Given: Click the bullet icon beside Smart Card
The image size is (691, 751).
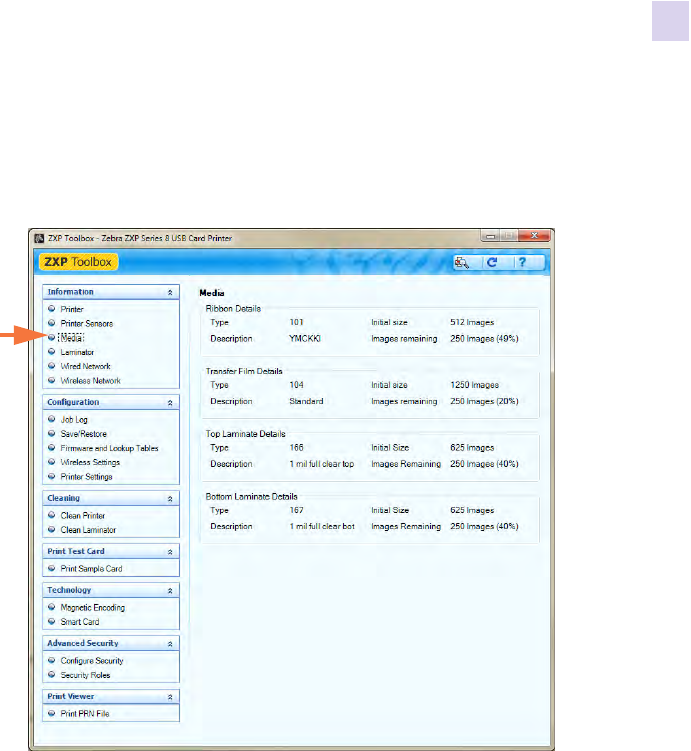Looking at the screenshot, I should pos(52,622).
